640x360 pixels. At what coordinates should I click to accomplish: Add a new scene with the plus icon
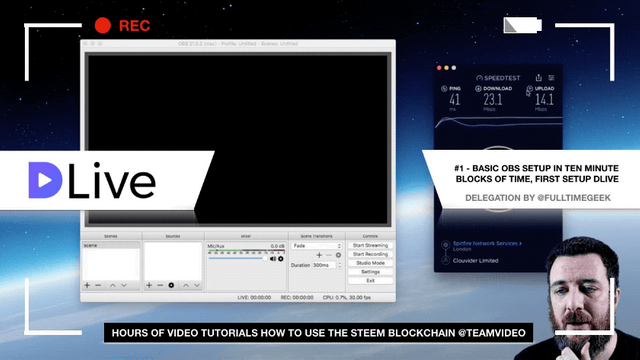pos(87,285)
